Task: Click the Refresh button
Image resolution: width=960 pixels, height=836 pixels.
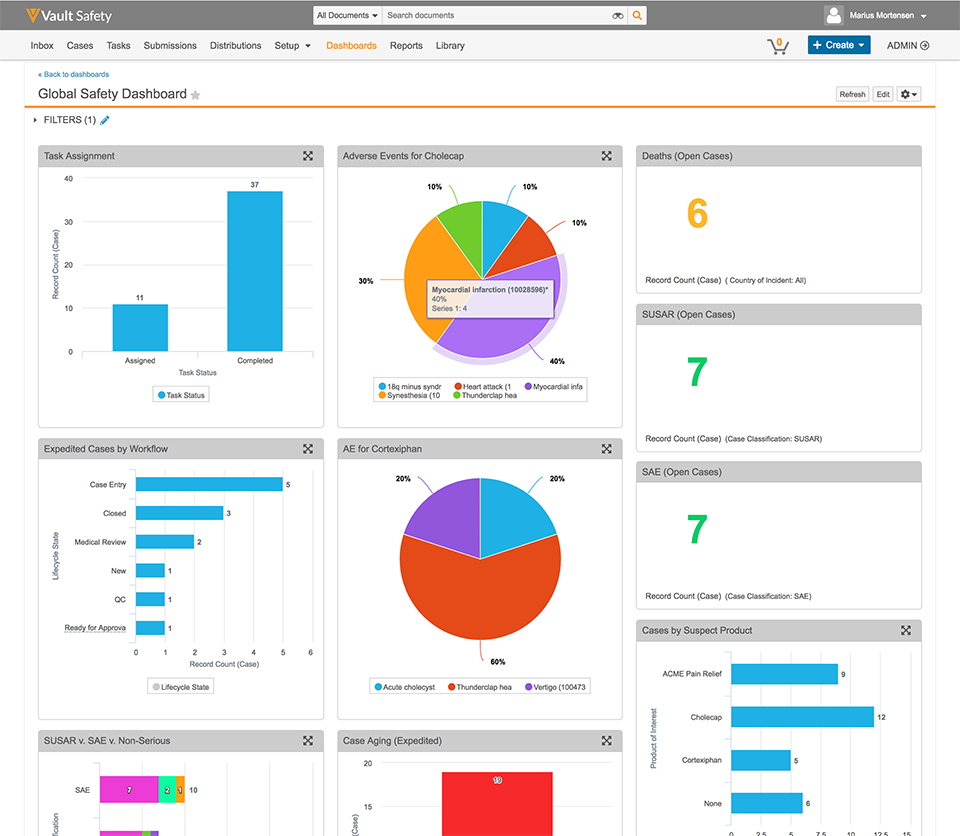Action: tap(852, 94)
